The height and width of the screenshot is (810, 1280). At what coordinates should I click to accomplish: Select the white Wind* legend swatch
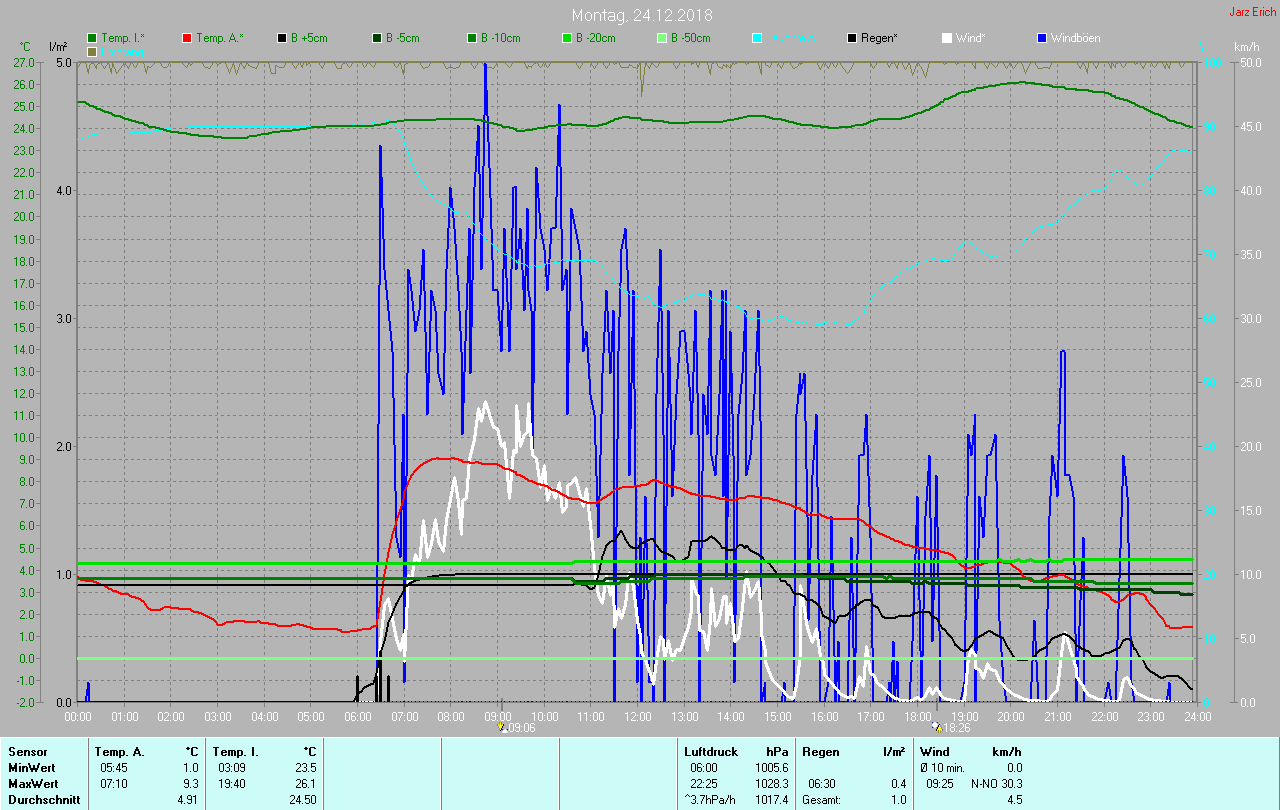coord(947,38)
